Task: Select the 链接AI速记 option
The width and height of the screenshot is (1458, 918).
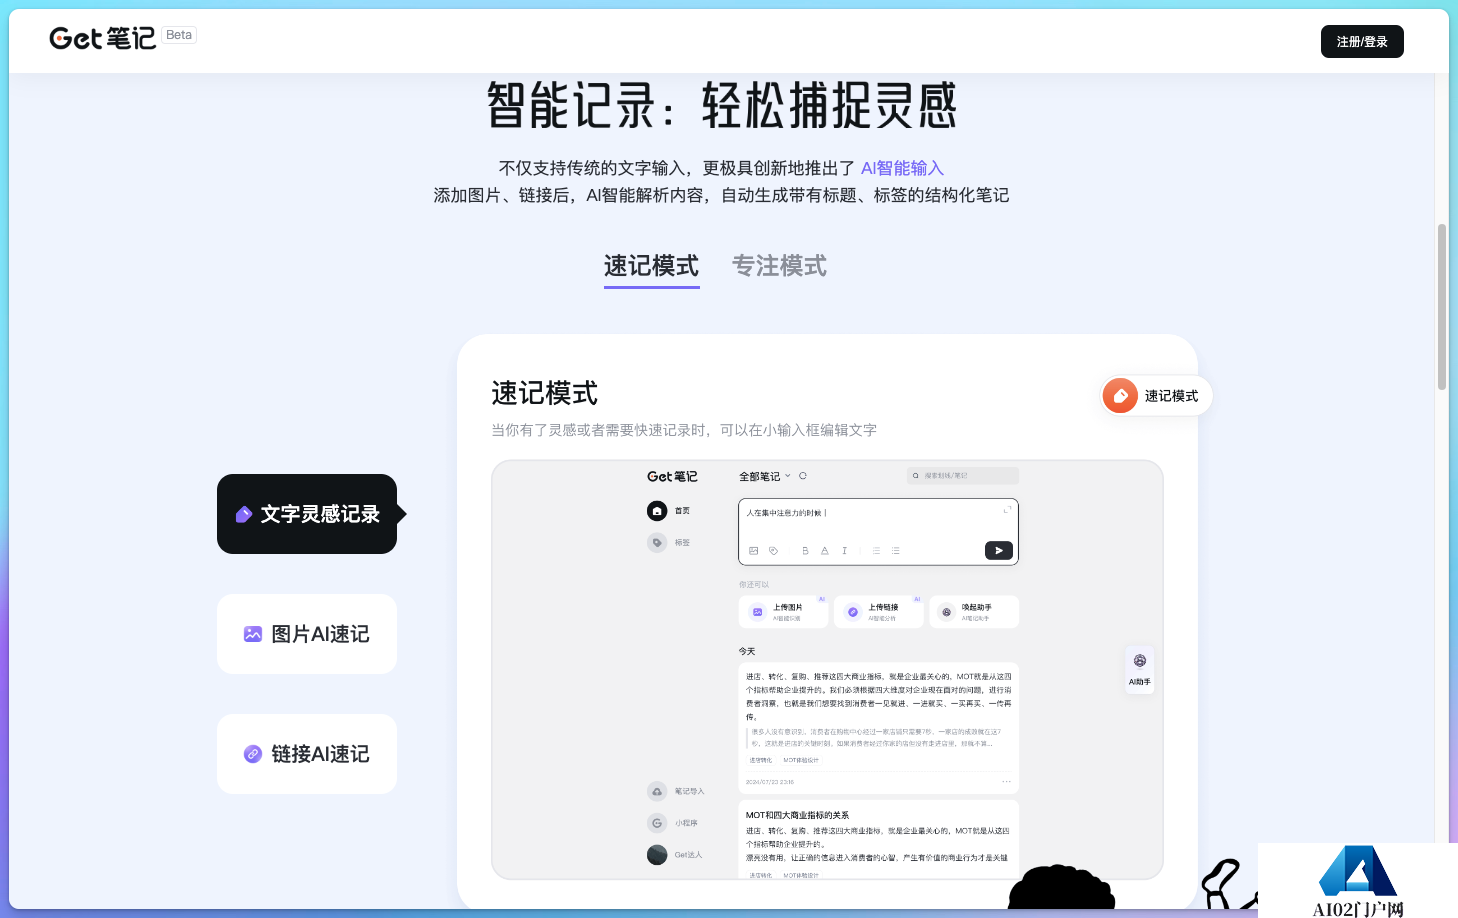Action: (x=307, y=754)
